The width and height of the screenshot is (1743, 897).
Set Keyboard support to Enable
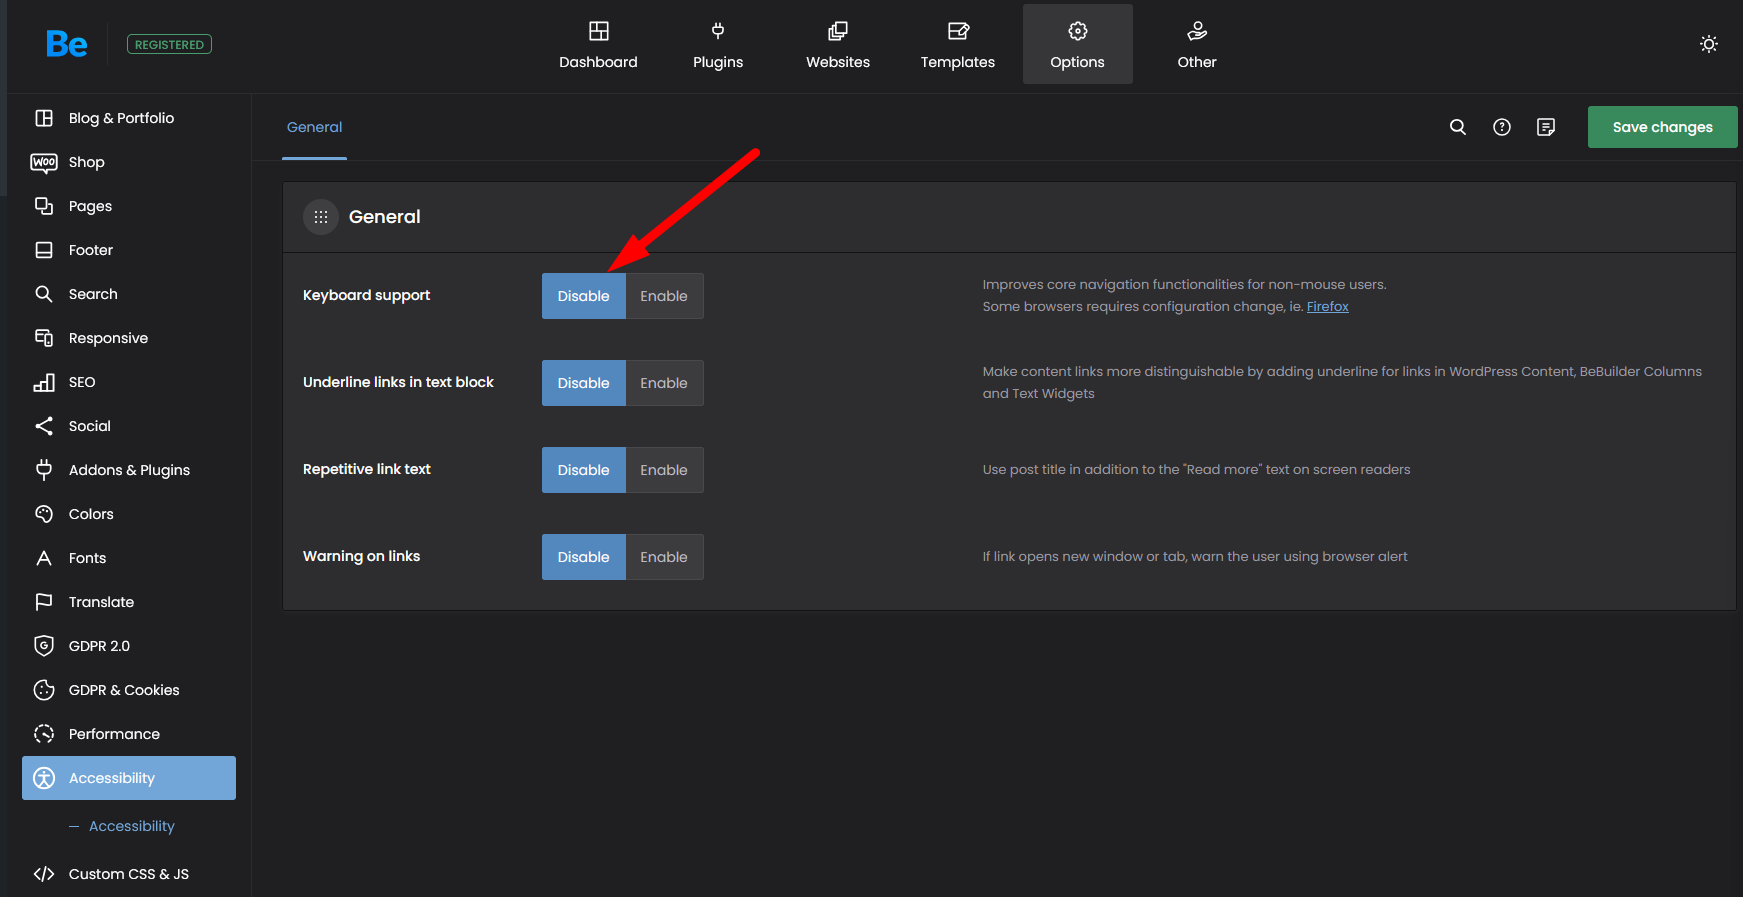coord(664,296)
